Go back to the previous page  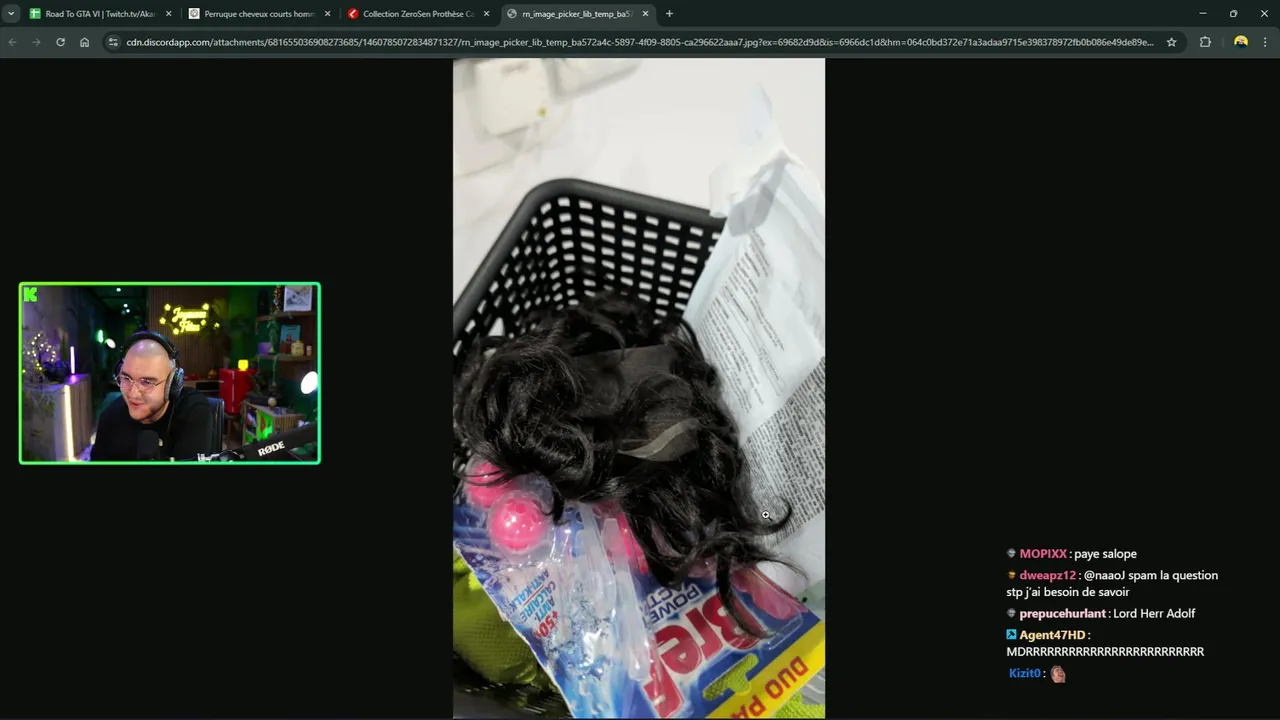(12, 42)
